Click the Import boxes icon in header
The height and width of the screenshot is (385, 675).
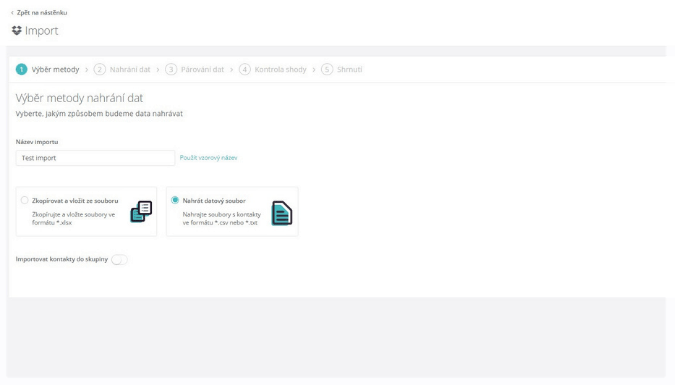point(16,31)
